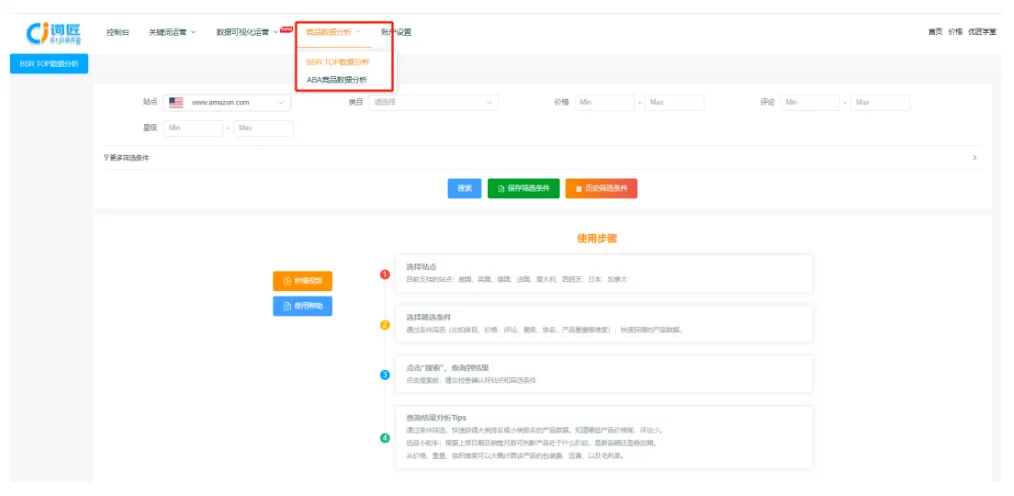Click the 查询结果分析Tips card title

coord(436,418)
